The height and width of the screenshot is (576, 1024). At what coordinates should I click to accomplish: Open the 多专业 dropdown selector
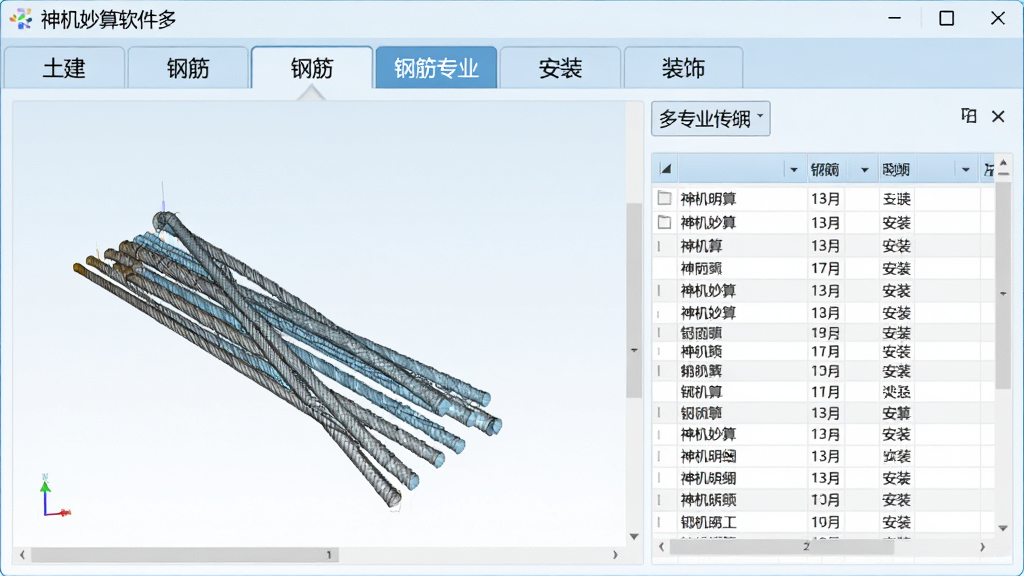click(x=711, y=119)
